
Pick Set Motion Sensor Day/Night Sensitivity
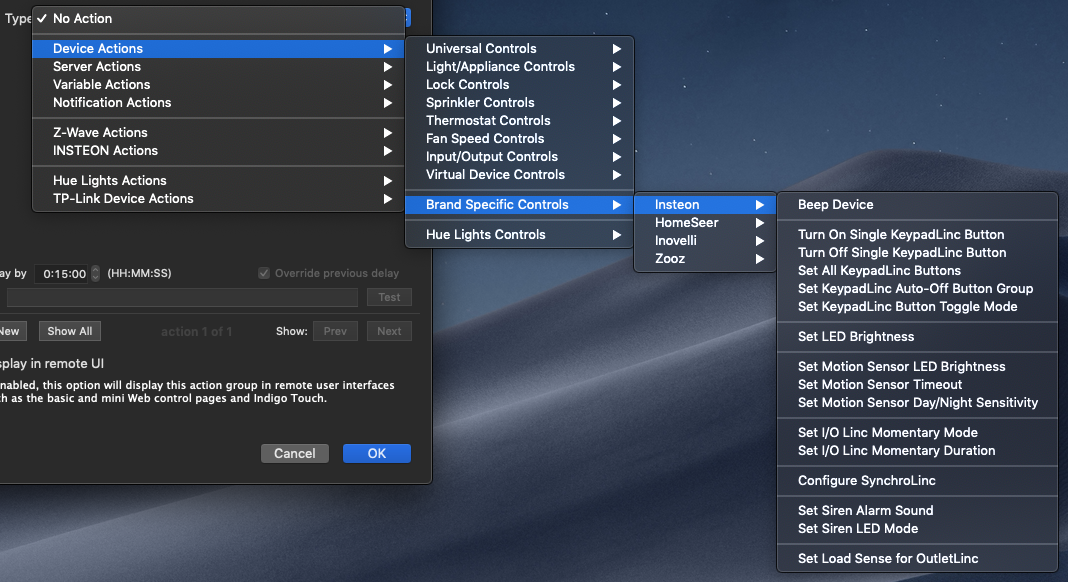(917, 403)
